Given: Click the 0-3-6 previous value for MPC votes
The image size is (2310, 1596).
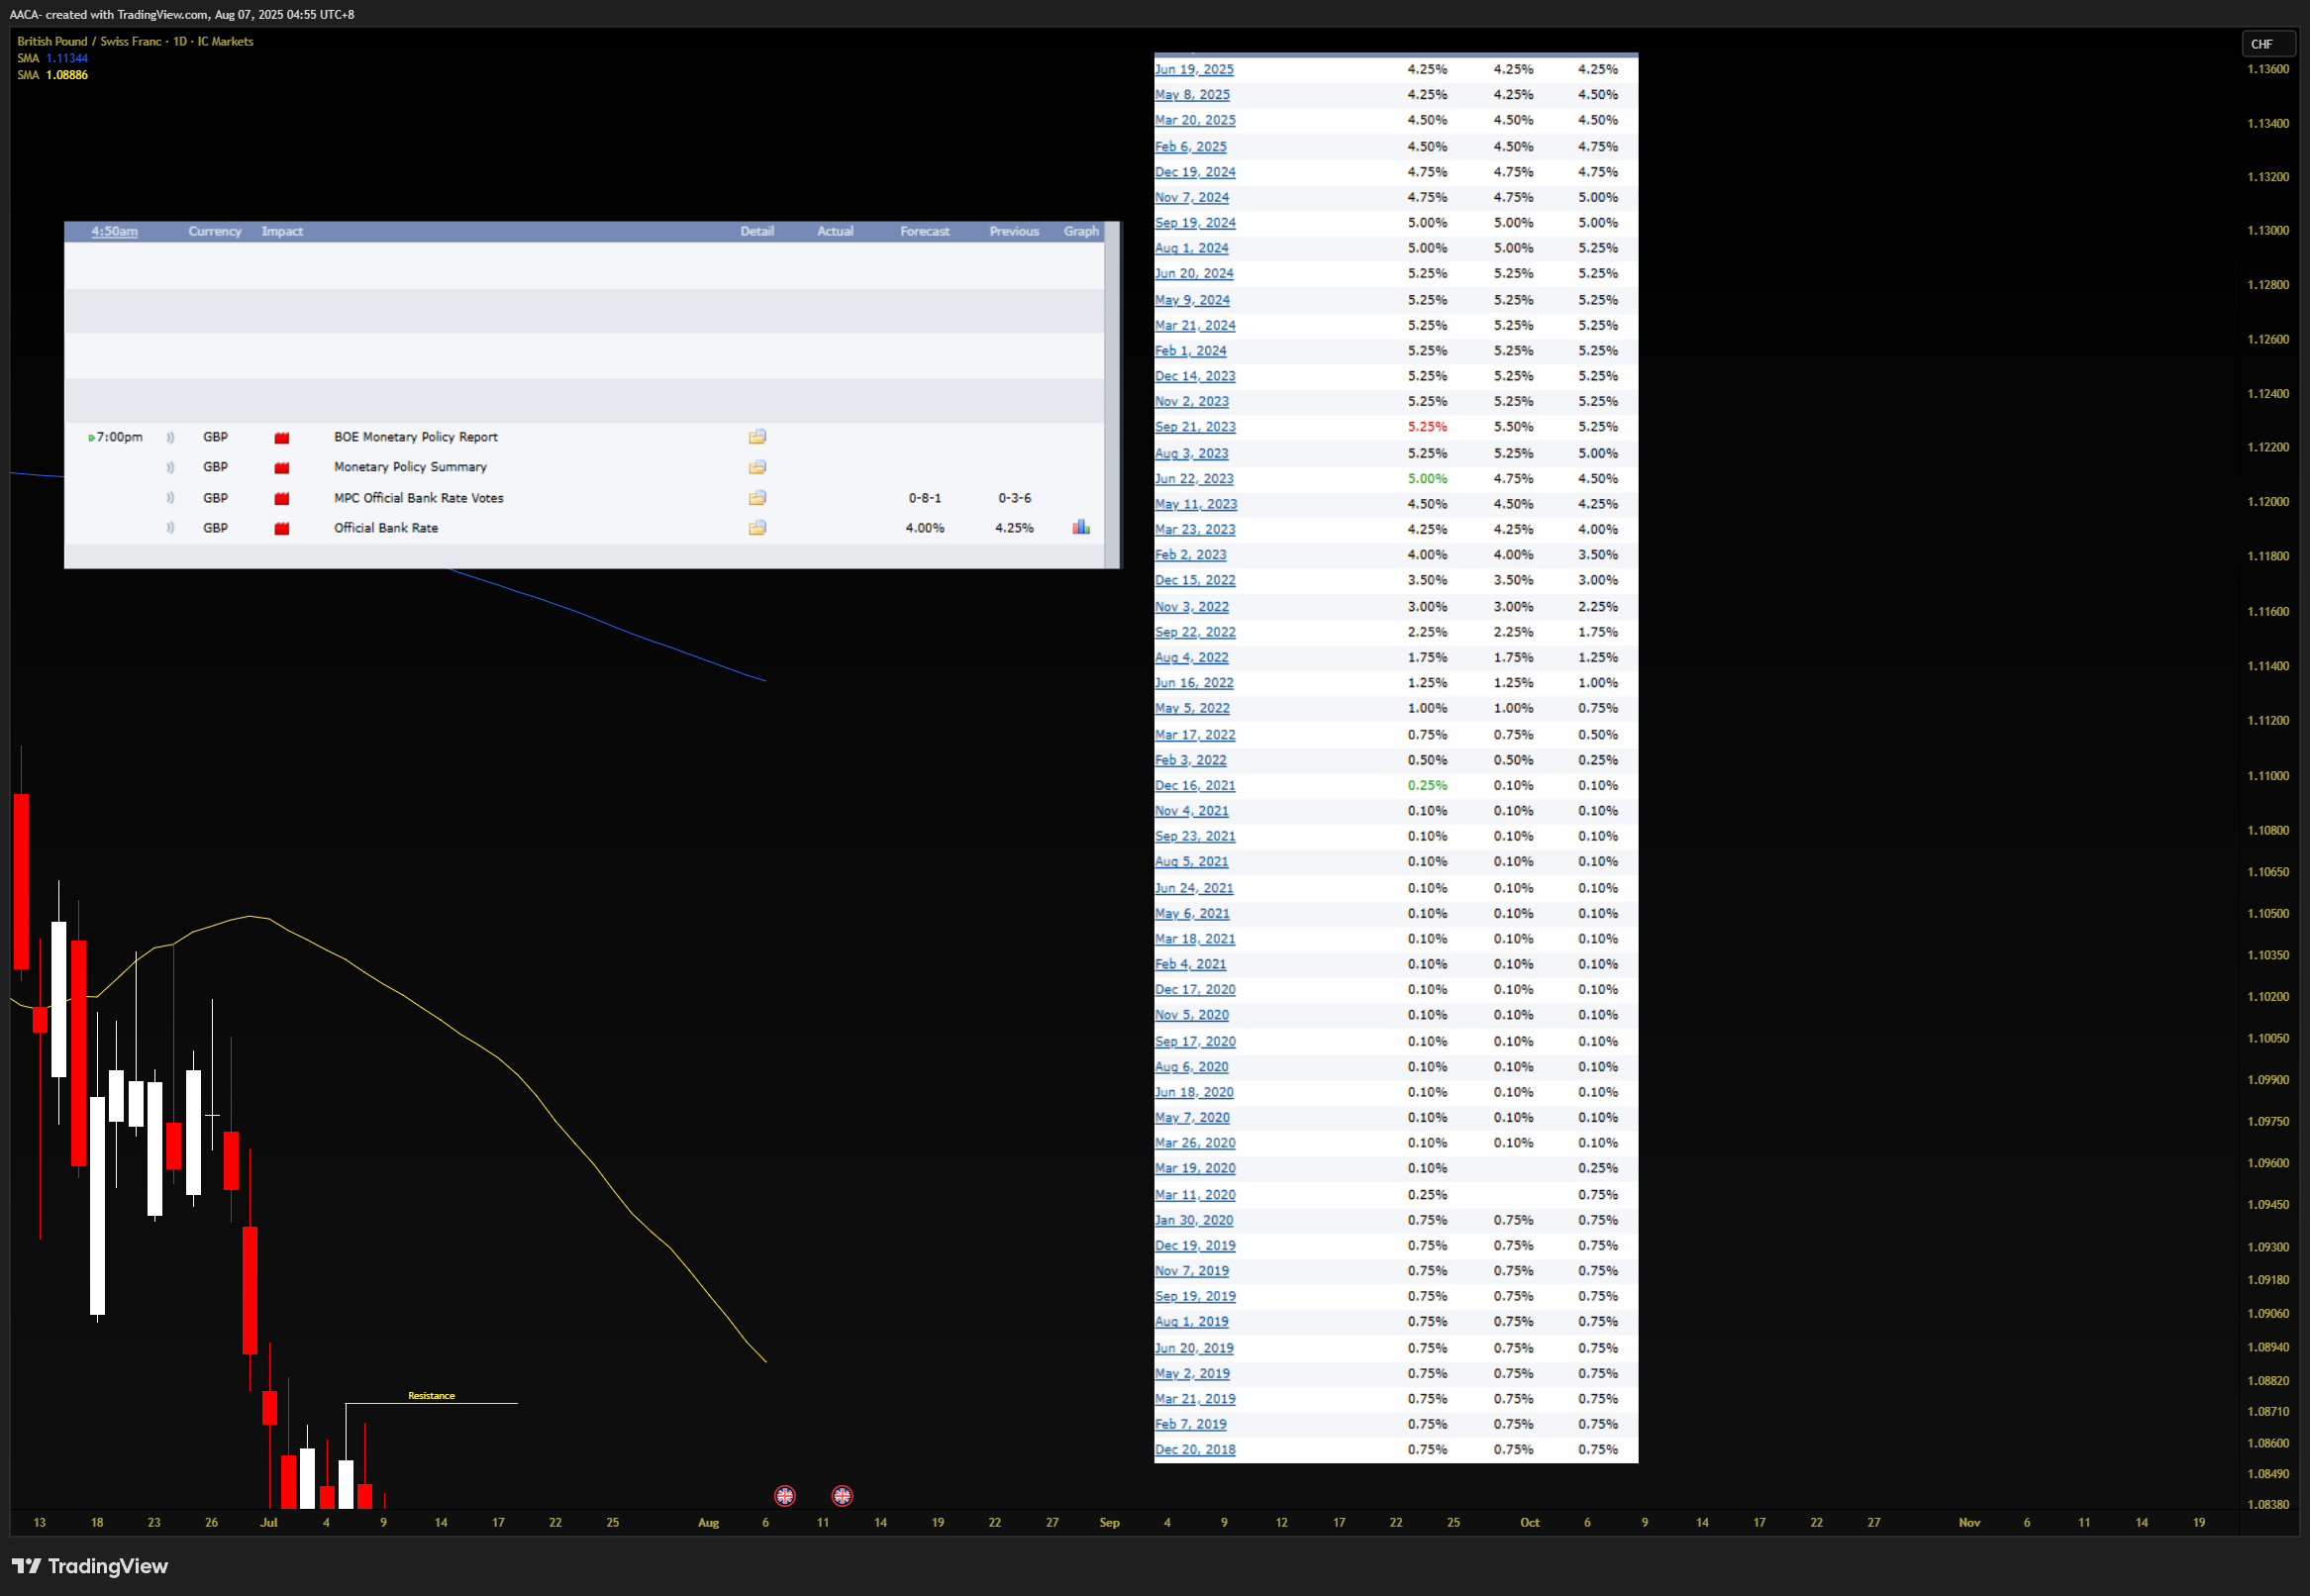Looking at the screenshot, I should pos(1014,498).
